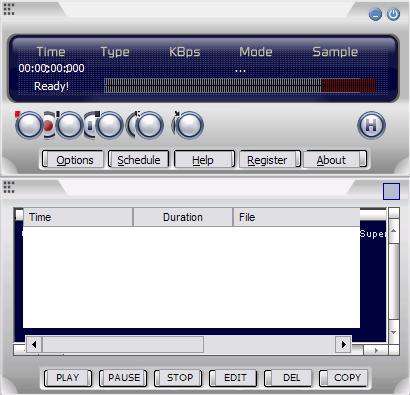Click the DEL button
Image resolution: width=410 pixels, height=395 pixels.
pos(288,378)
